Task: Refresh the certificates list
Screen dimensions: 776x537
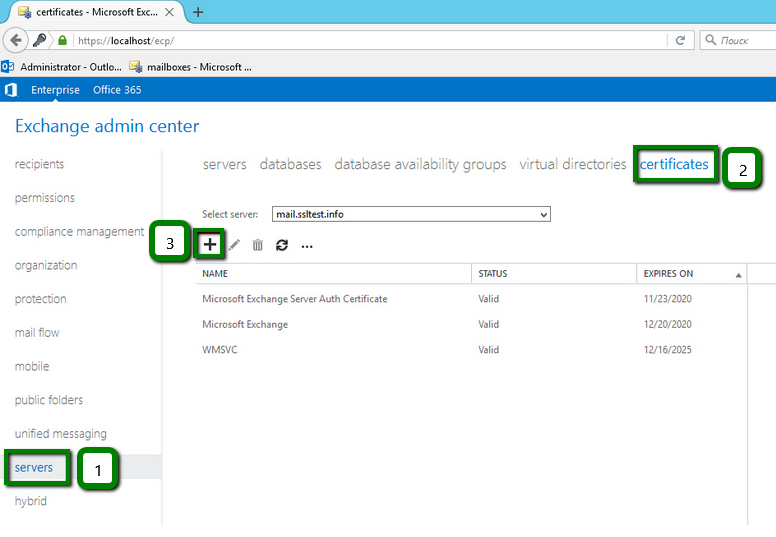Action: click(282, 244)
